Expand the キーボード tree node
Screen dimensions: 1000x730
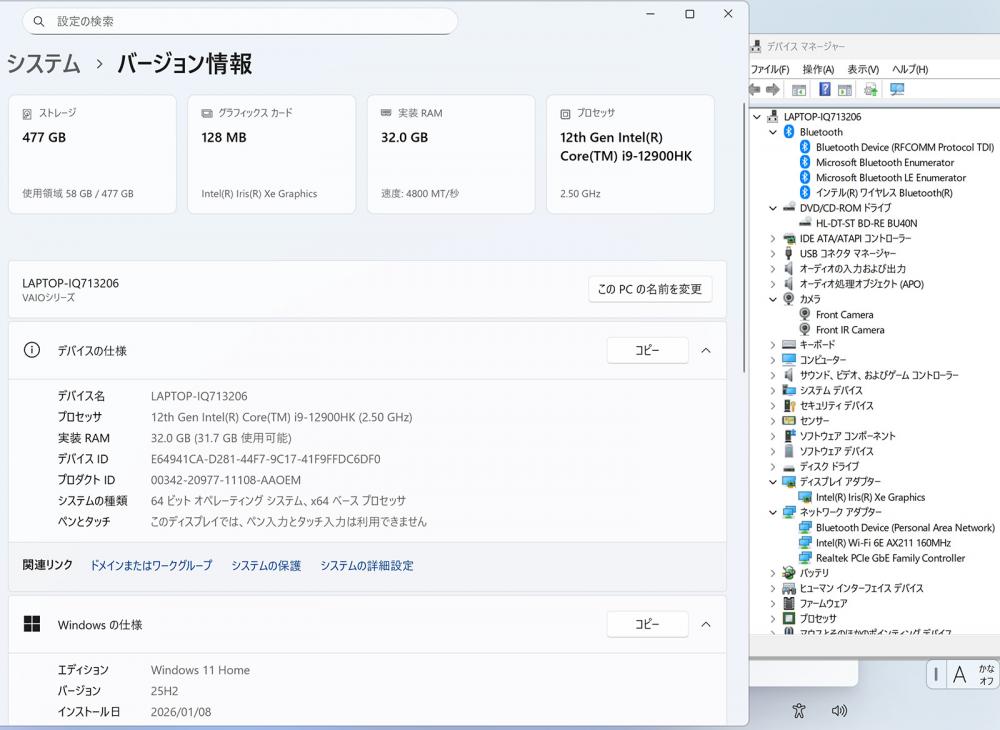[773, 345]
